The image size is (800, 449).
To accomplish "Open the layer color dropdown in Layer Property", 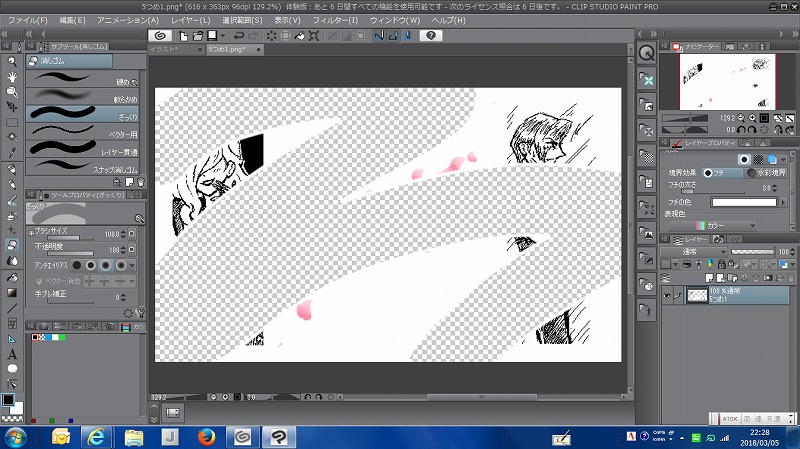I will pos(783,160).
